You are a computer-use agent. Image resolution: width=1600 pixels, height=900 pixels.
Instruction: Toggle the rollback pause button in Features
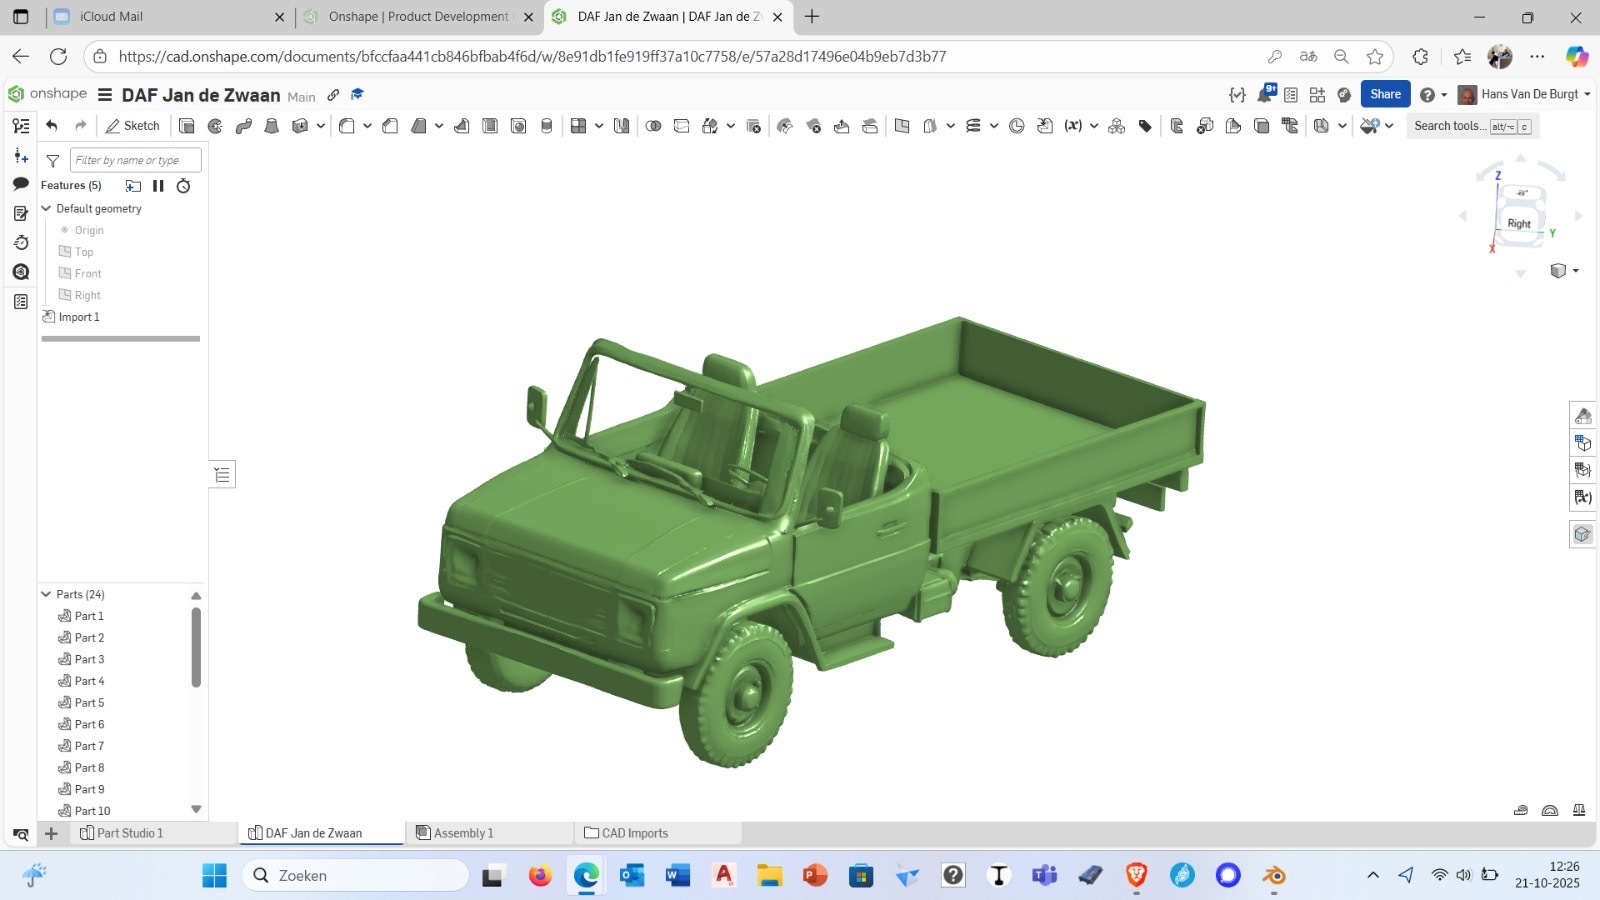(x=158, y=186)
